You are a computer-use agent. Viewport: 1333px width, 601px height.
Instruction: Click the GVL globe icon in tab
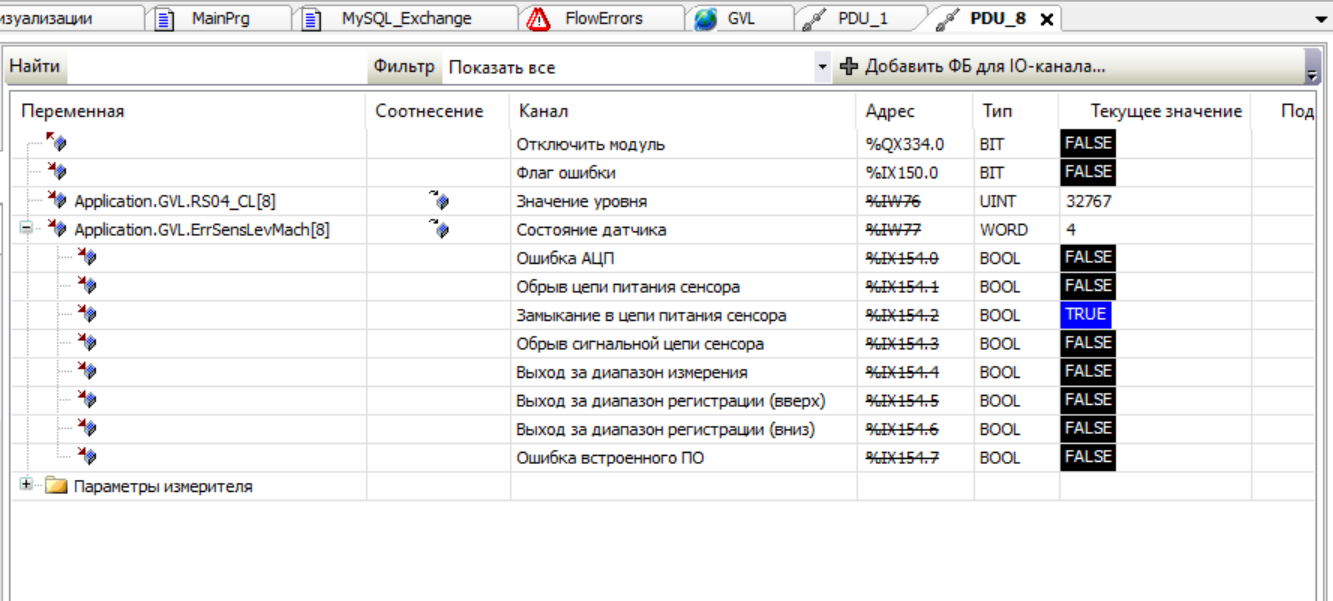point(706,18)
